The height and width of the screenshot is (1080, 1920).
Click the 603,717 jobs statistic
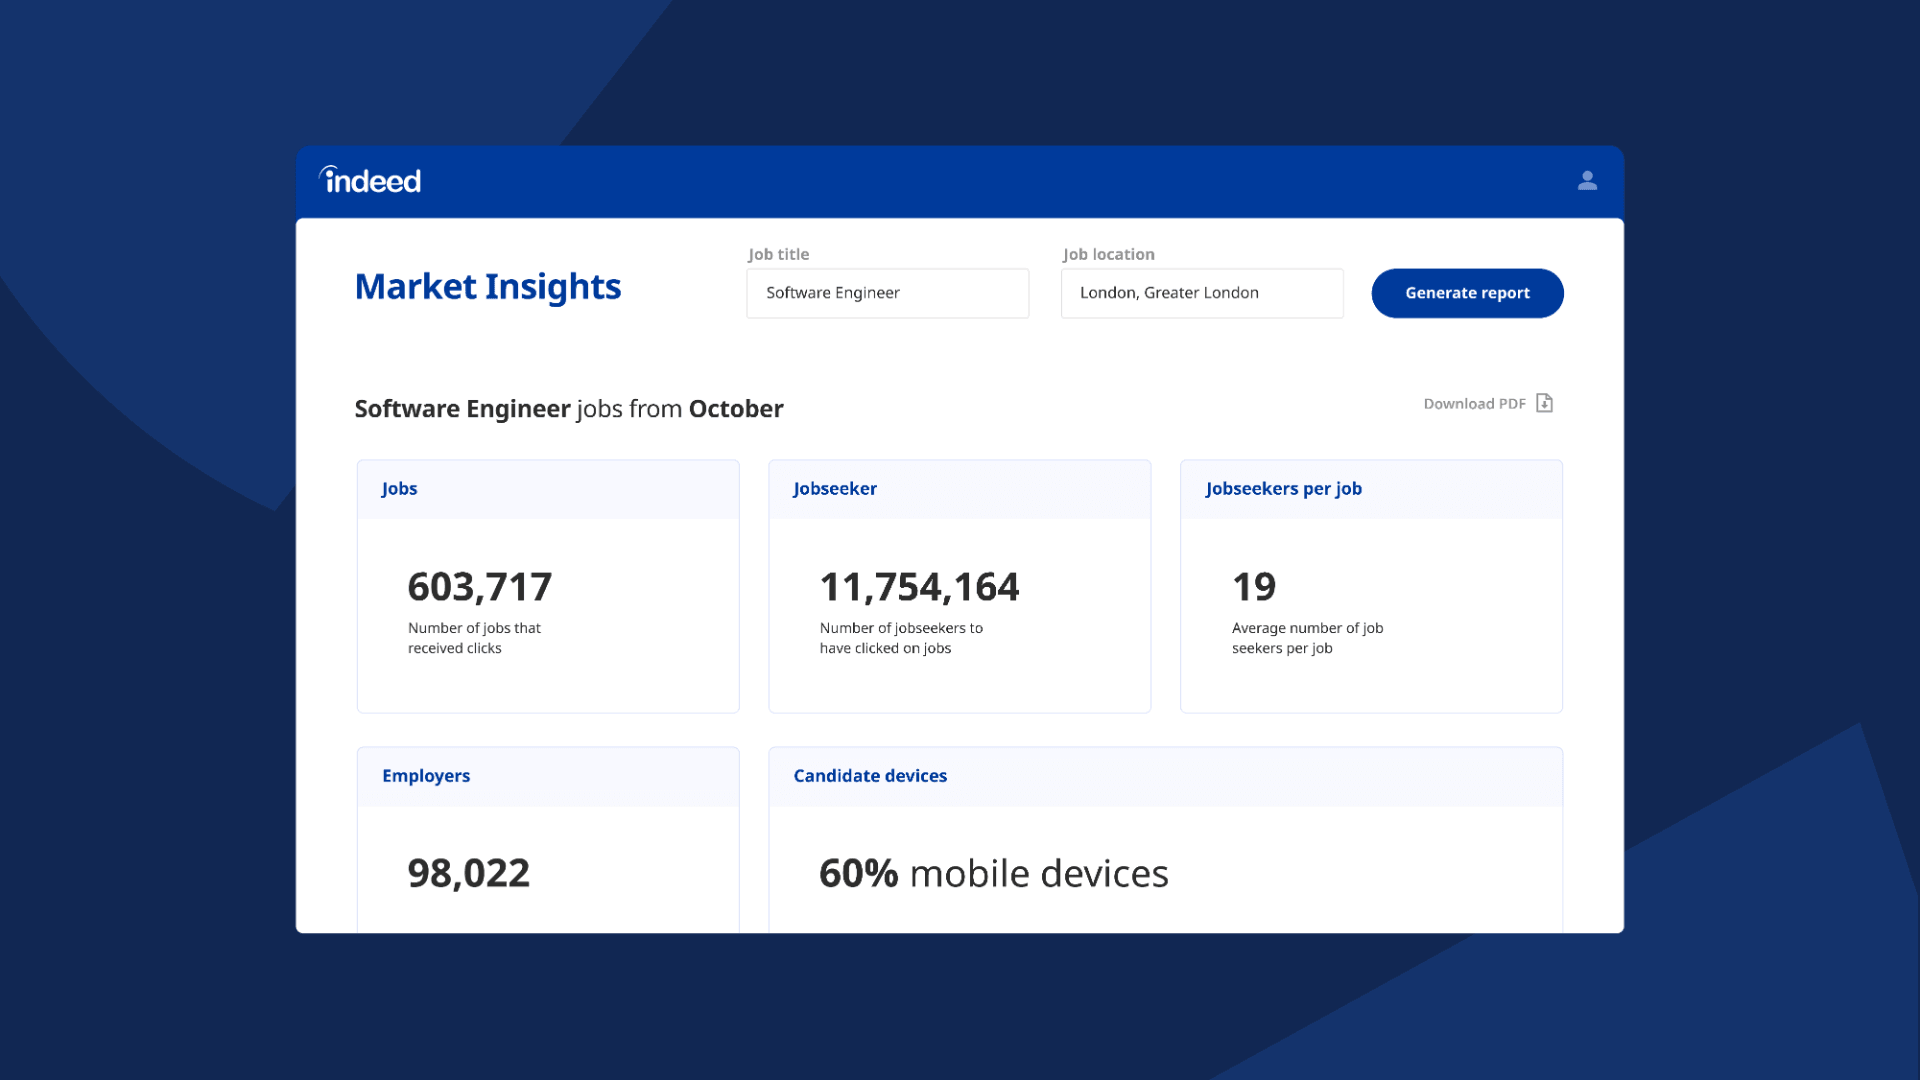479,587
